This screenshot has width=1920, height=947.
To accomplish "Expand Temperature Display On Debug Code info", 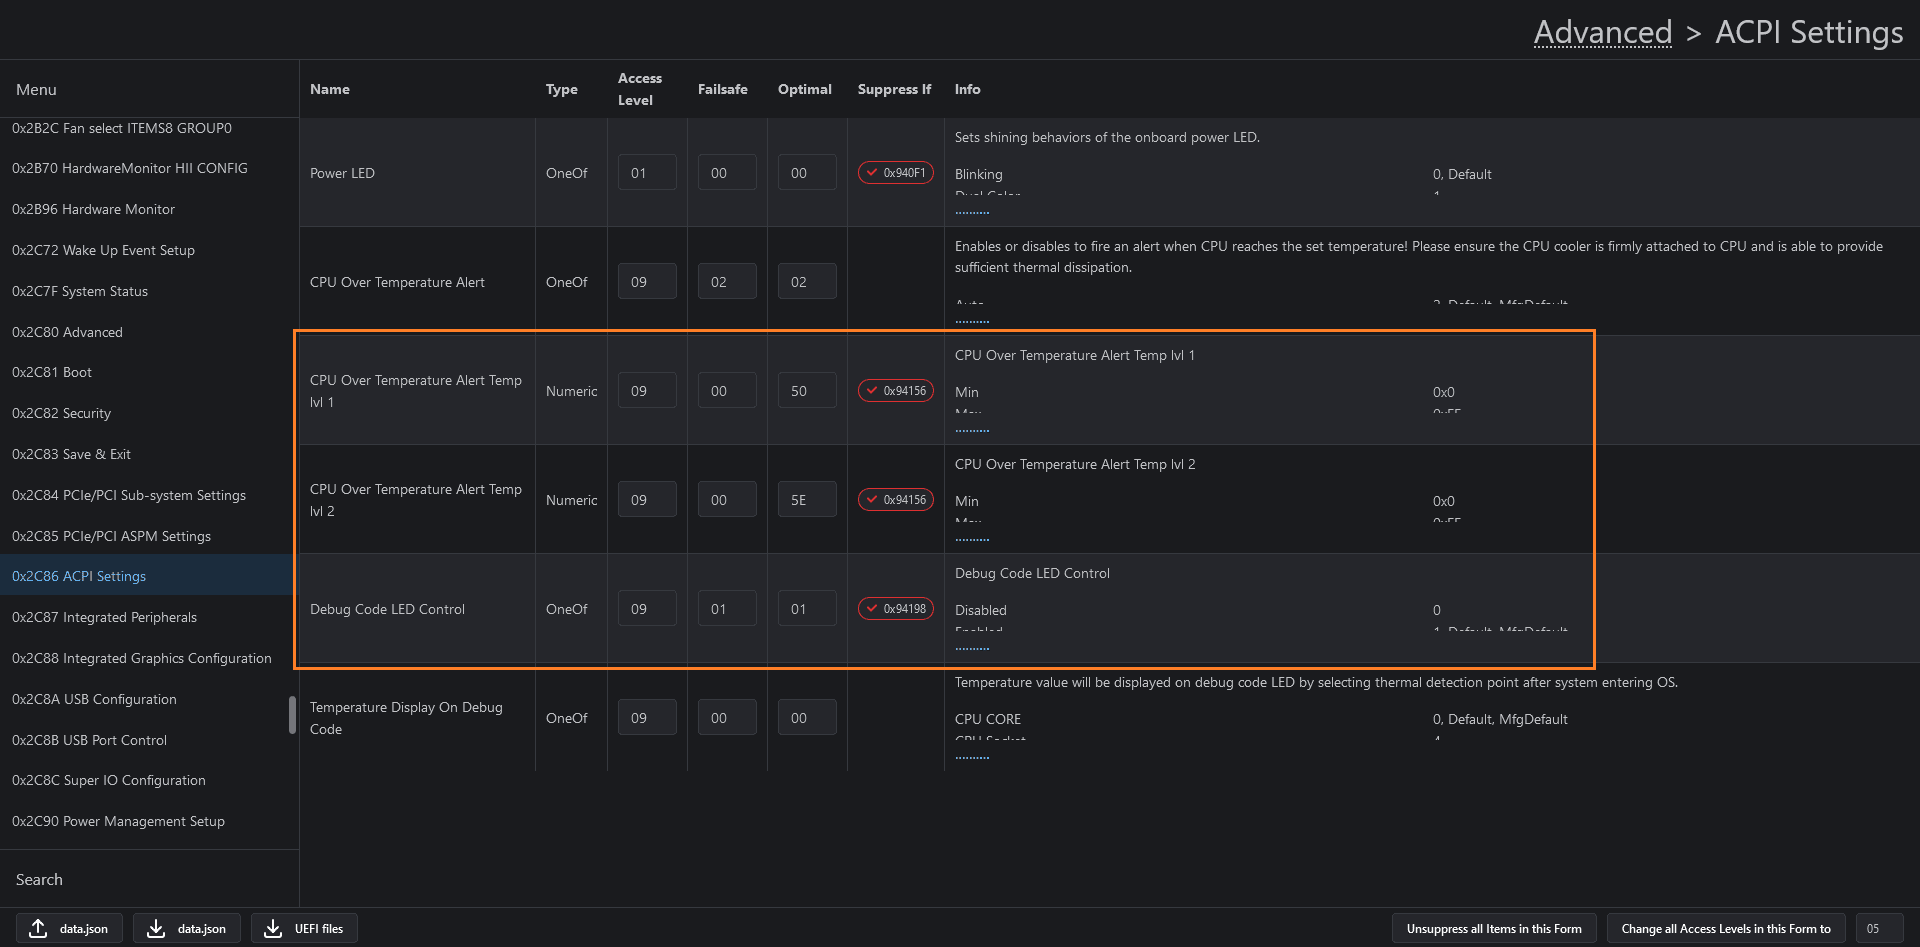I will coord(972,758).
